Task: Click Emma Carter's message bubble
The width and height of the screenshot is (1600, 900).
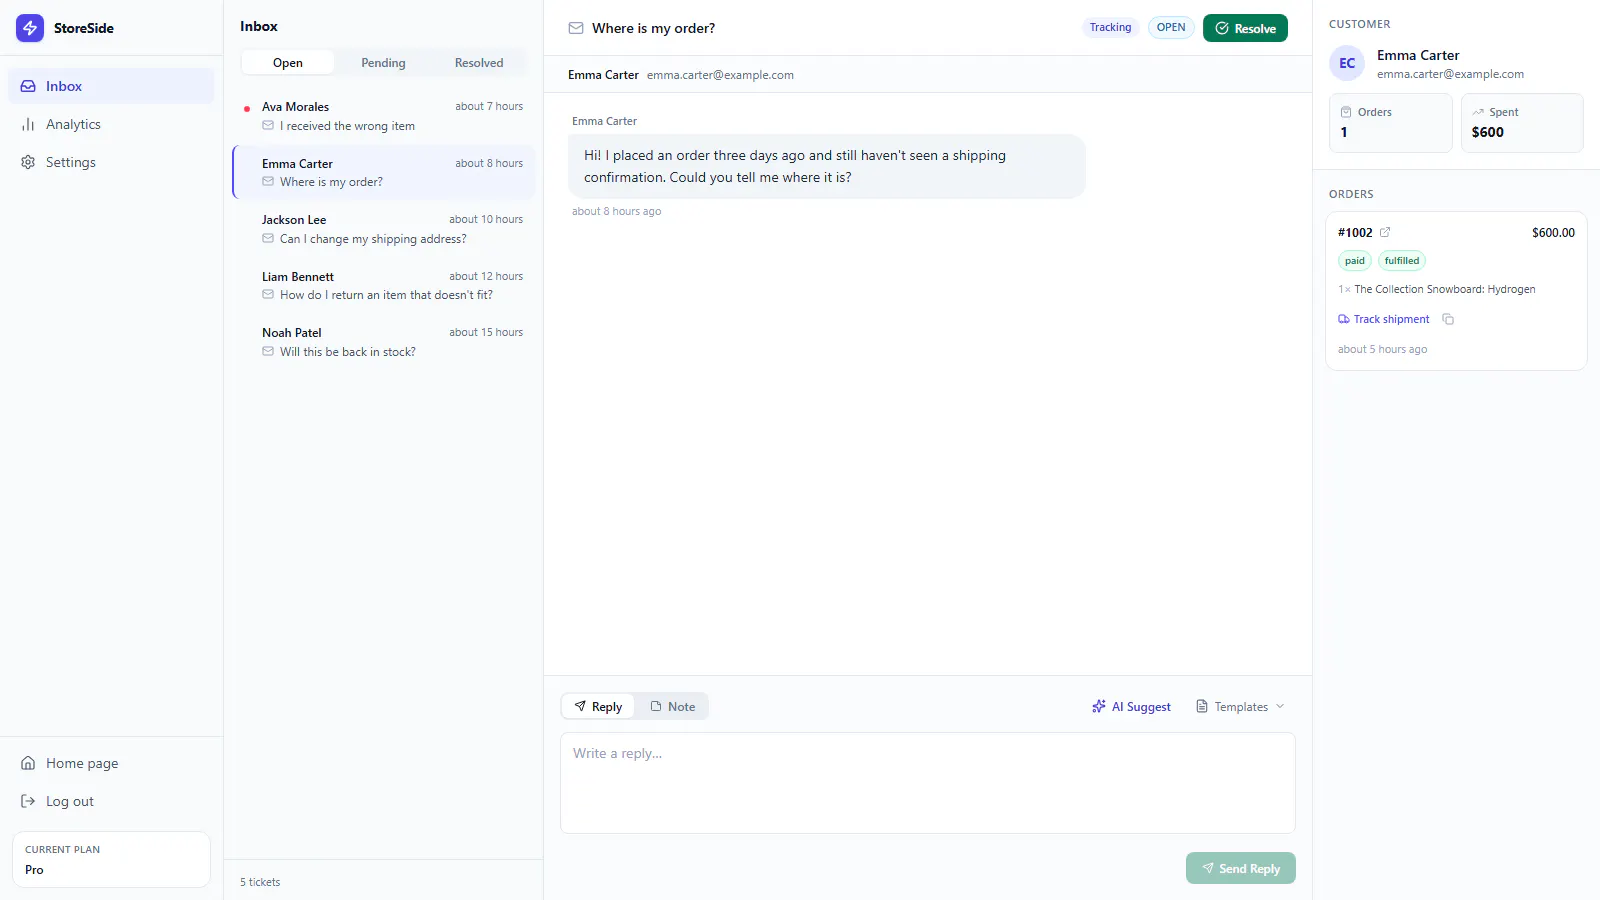Action: pos(827,166)
